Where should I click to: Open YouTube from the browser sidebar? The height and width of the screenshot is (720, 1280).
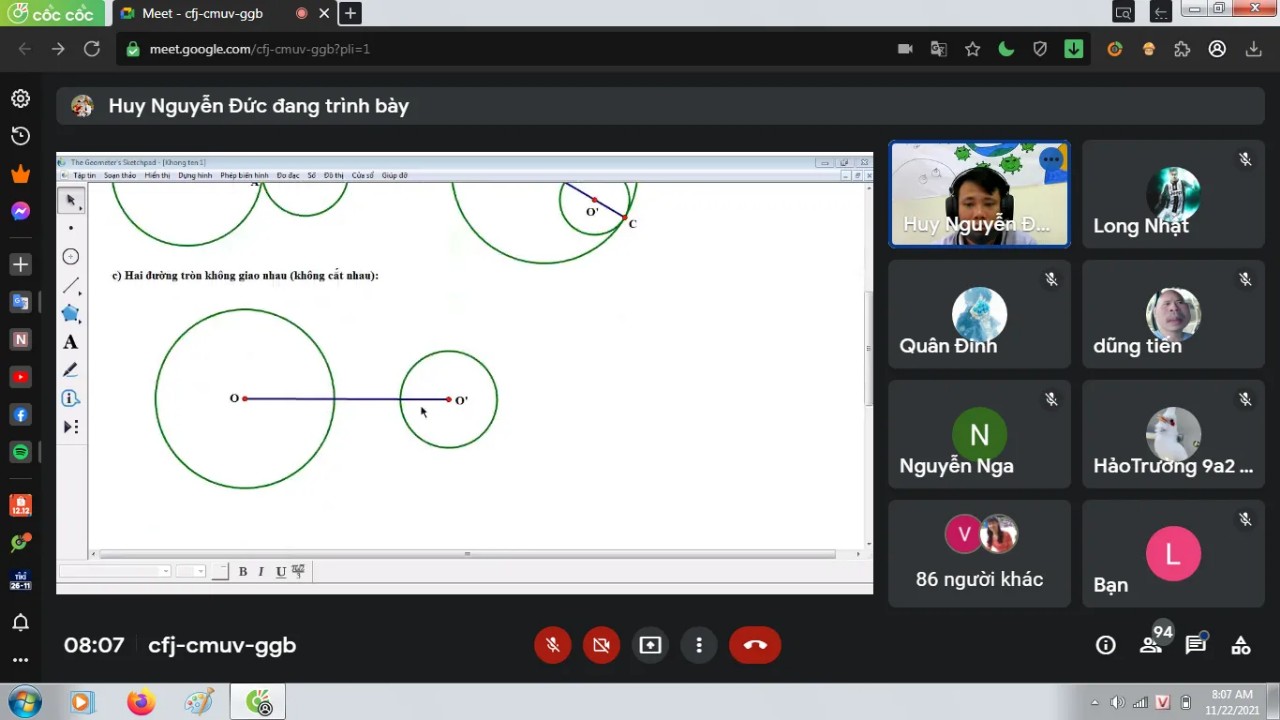20,377
